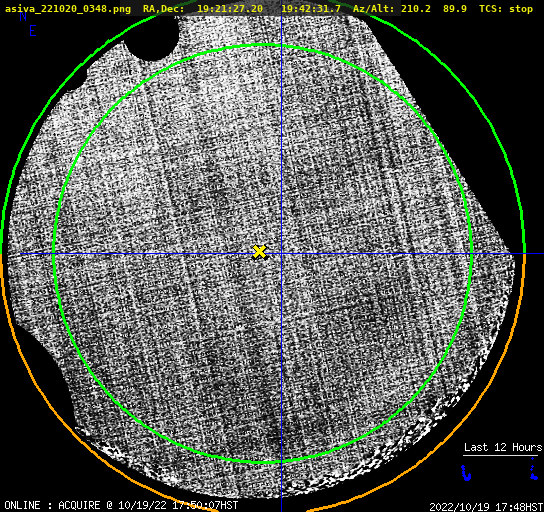544x512 pixels.
Task: Click the intersection of the blue crosshair lines
Action: click(281, 254)
